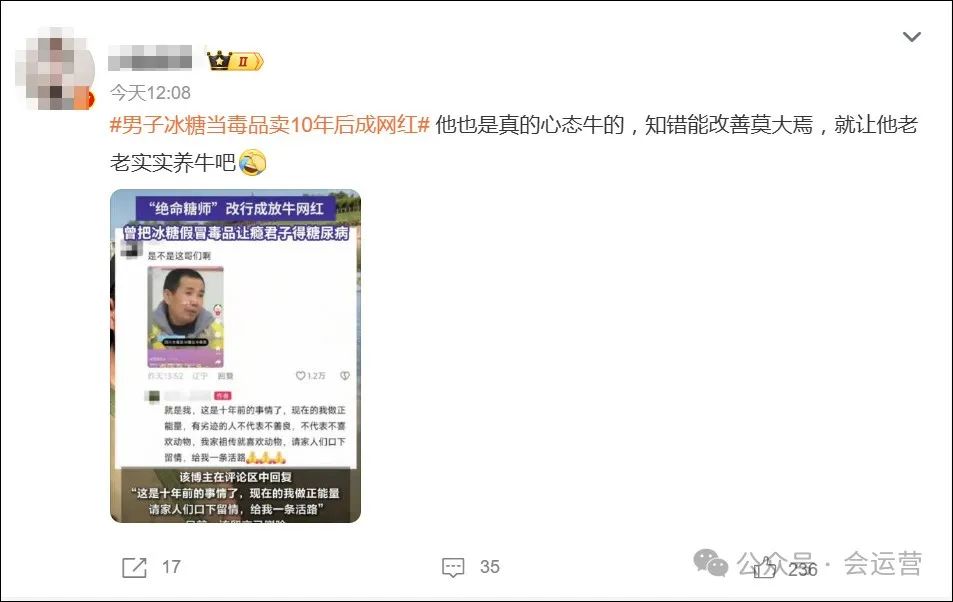Open the attached news image thumbnail
Viewport: 953px width, 602px height.
[235, 356]
